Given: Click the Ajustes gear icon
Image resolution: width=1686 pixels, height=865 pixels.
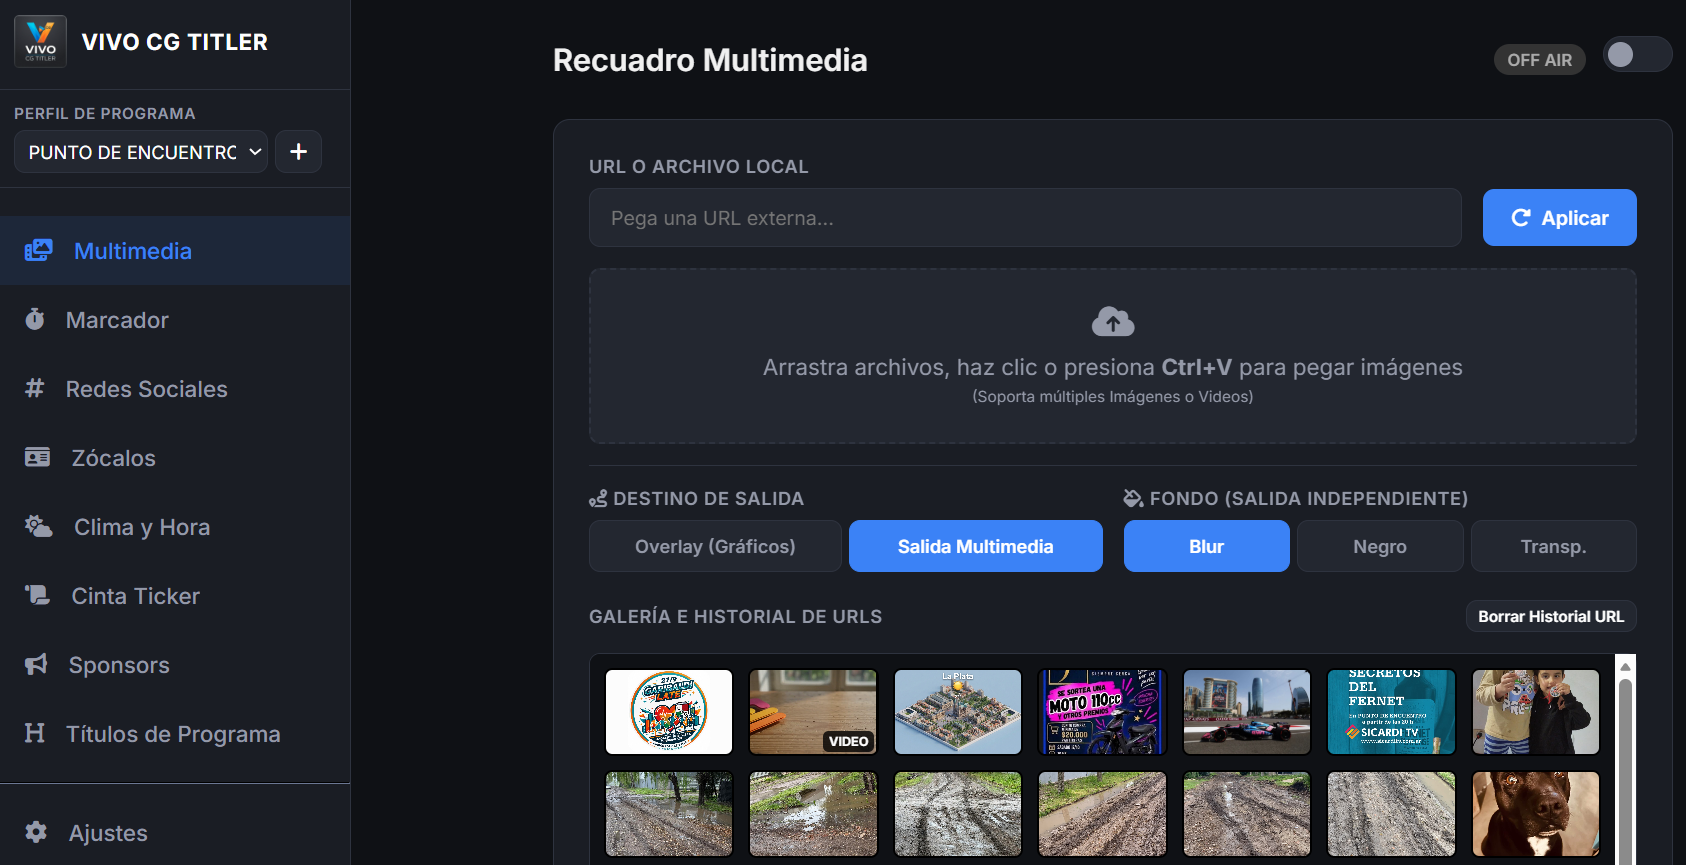Looking at the screenshot, I should coord(36,832).
